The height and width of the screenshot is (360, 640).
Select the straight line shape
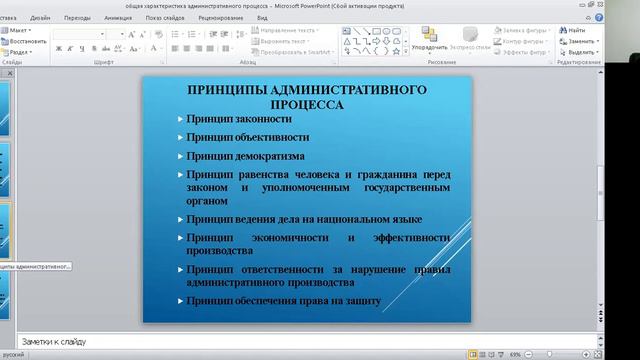[x=357, y=31]
